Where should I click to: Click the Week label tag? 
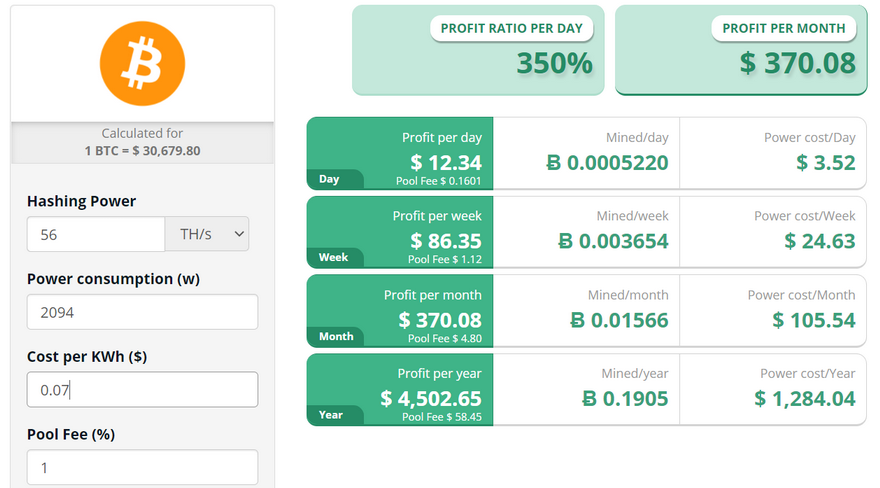(x=333, y=258)
